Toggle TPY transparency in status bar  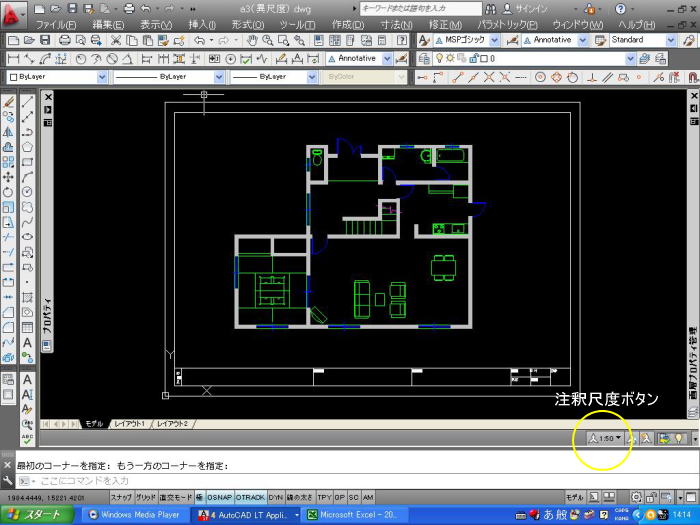pyautogui.click(x=325, y=497)
